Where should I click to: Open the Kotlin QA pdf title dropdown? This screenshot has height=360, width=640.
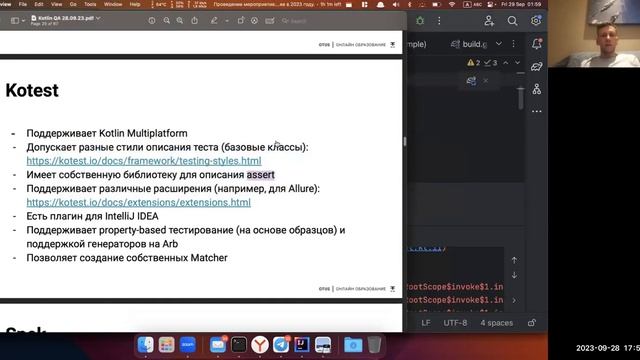98,18
